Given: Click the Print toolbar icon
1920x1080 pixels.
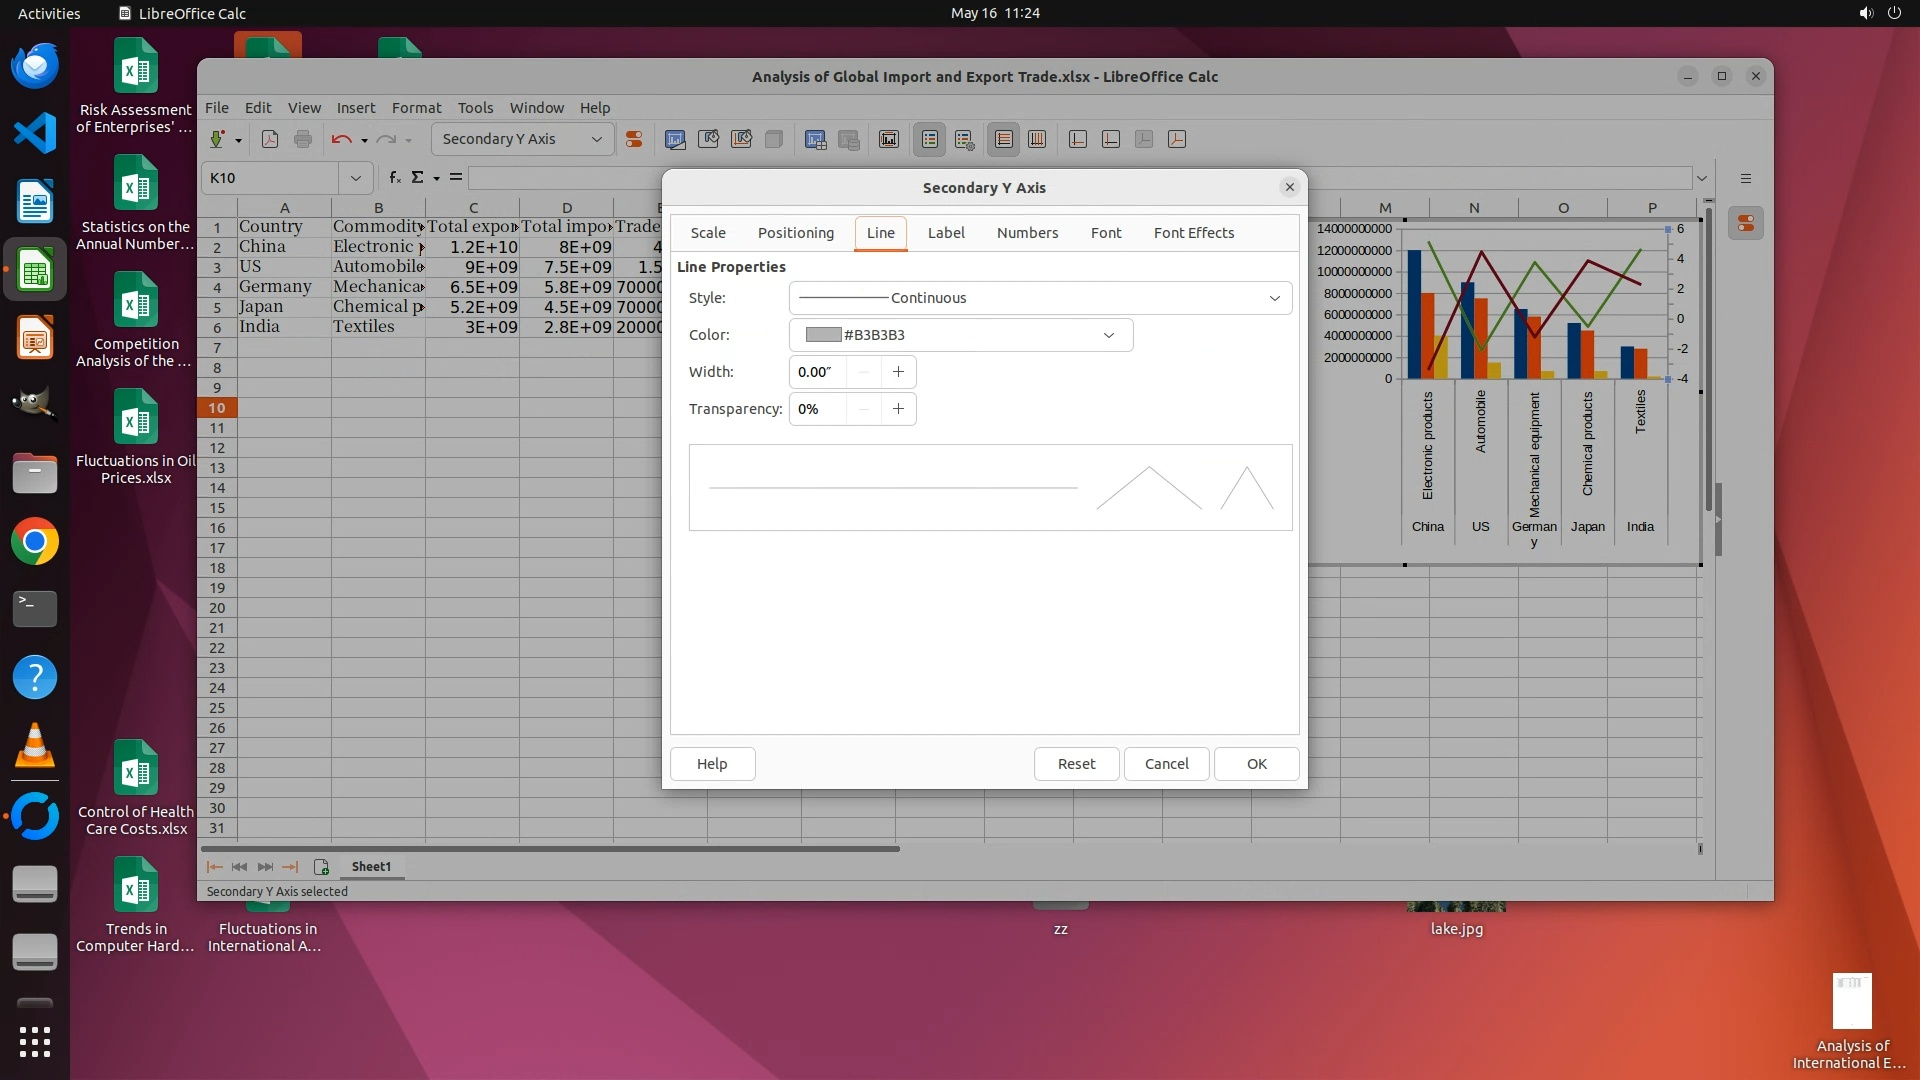Looking at the screenshot, I should click(x=303, y=139).
